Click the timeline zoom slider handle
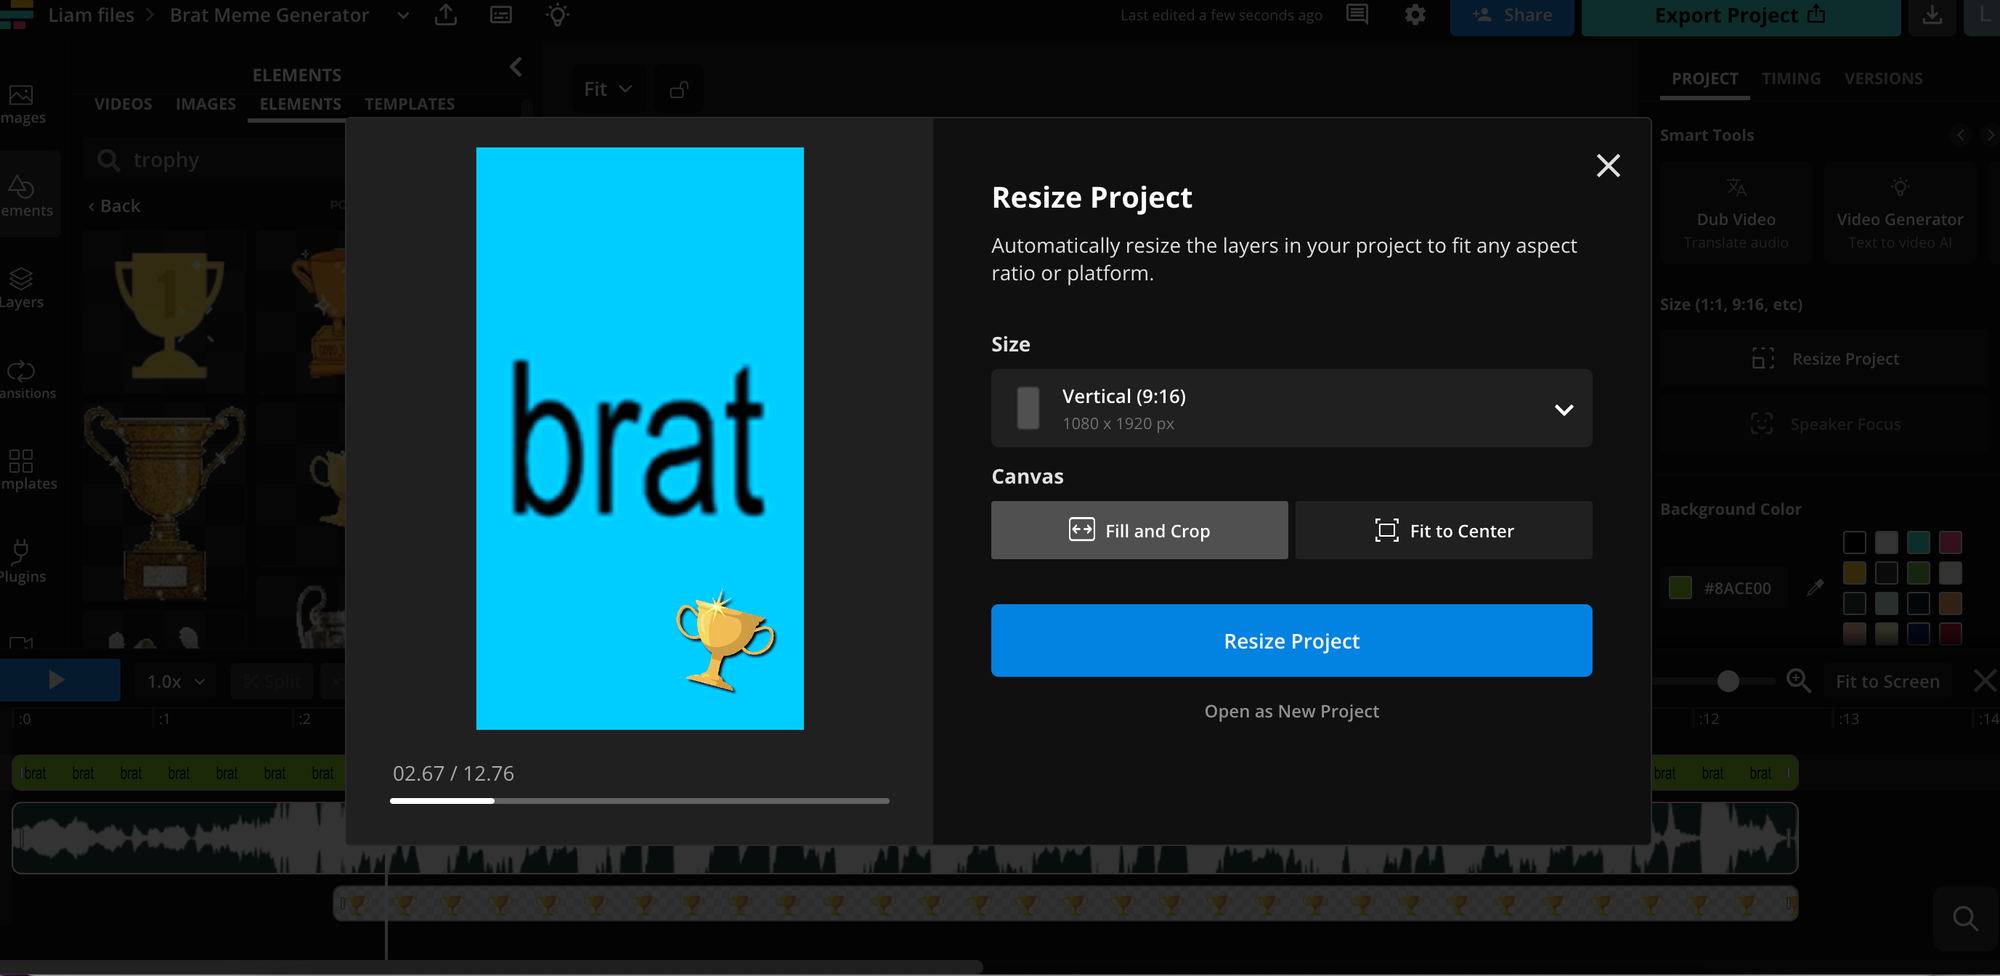This screenshot has width=2000, height=976. pyautogui.click(x=1728, y=681)
